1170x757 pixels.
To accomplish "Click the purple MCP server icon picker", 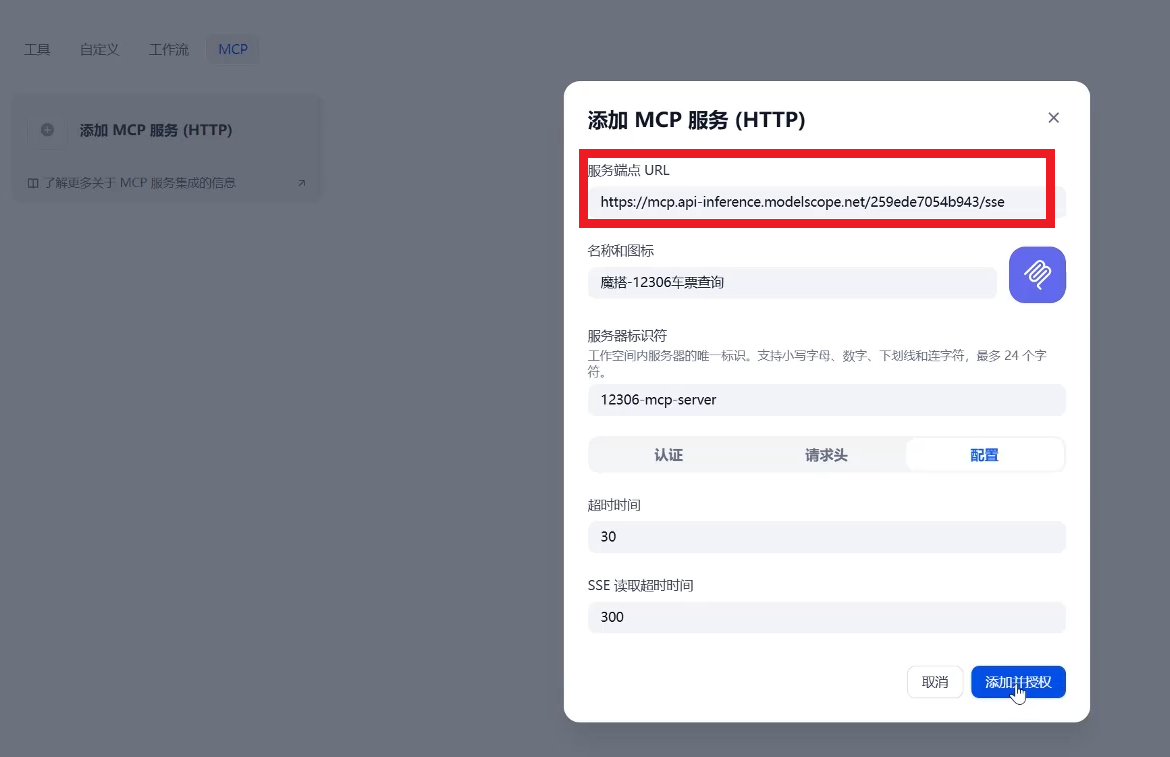I will pos(1037,274).
